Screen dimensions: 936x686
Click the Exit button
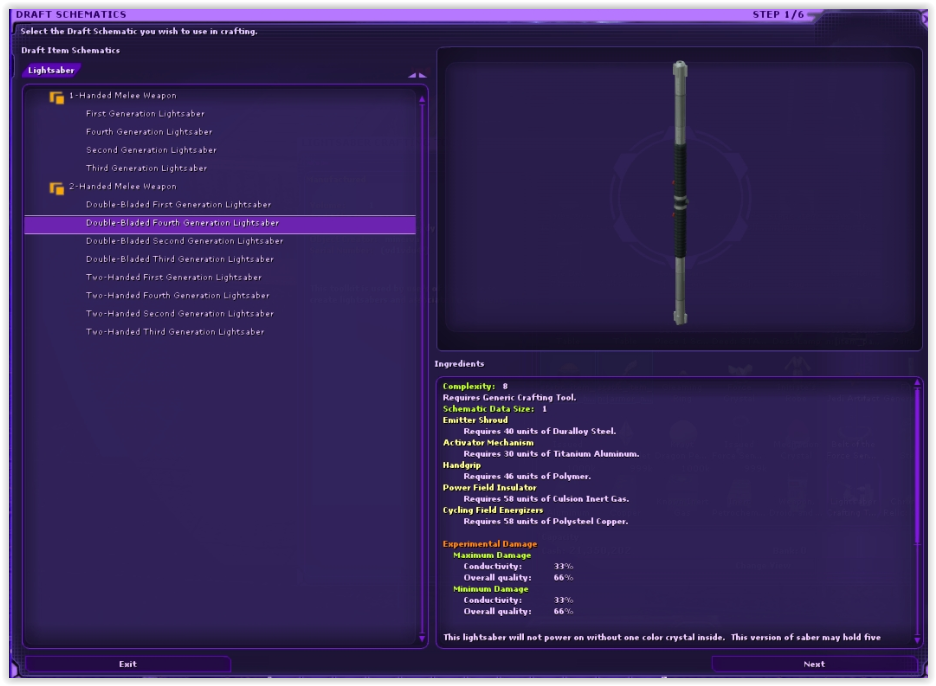[128, 664]
